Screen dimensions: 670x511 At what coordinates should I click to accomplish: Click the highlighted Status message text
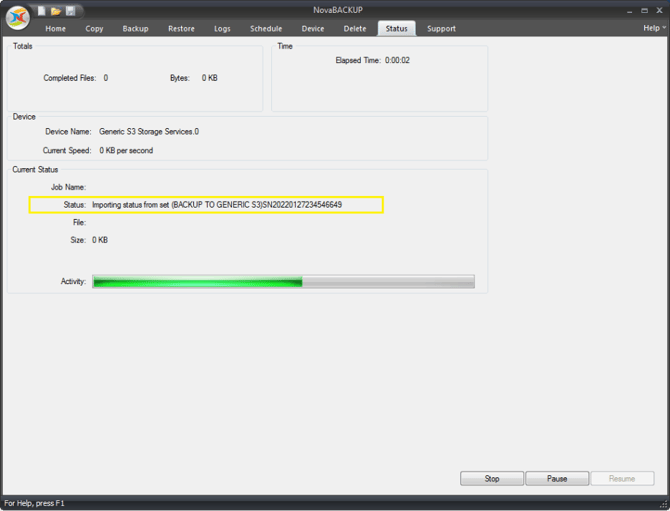click(217, 205)
